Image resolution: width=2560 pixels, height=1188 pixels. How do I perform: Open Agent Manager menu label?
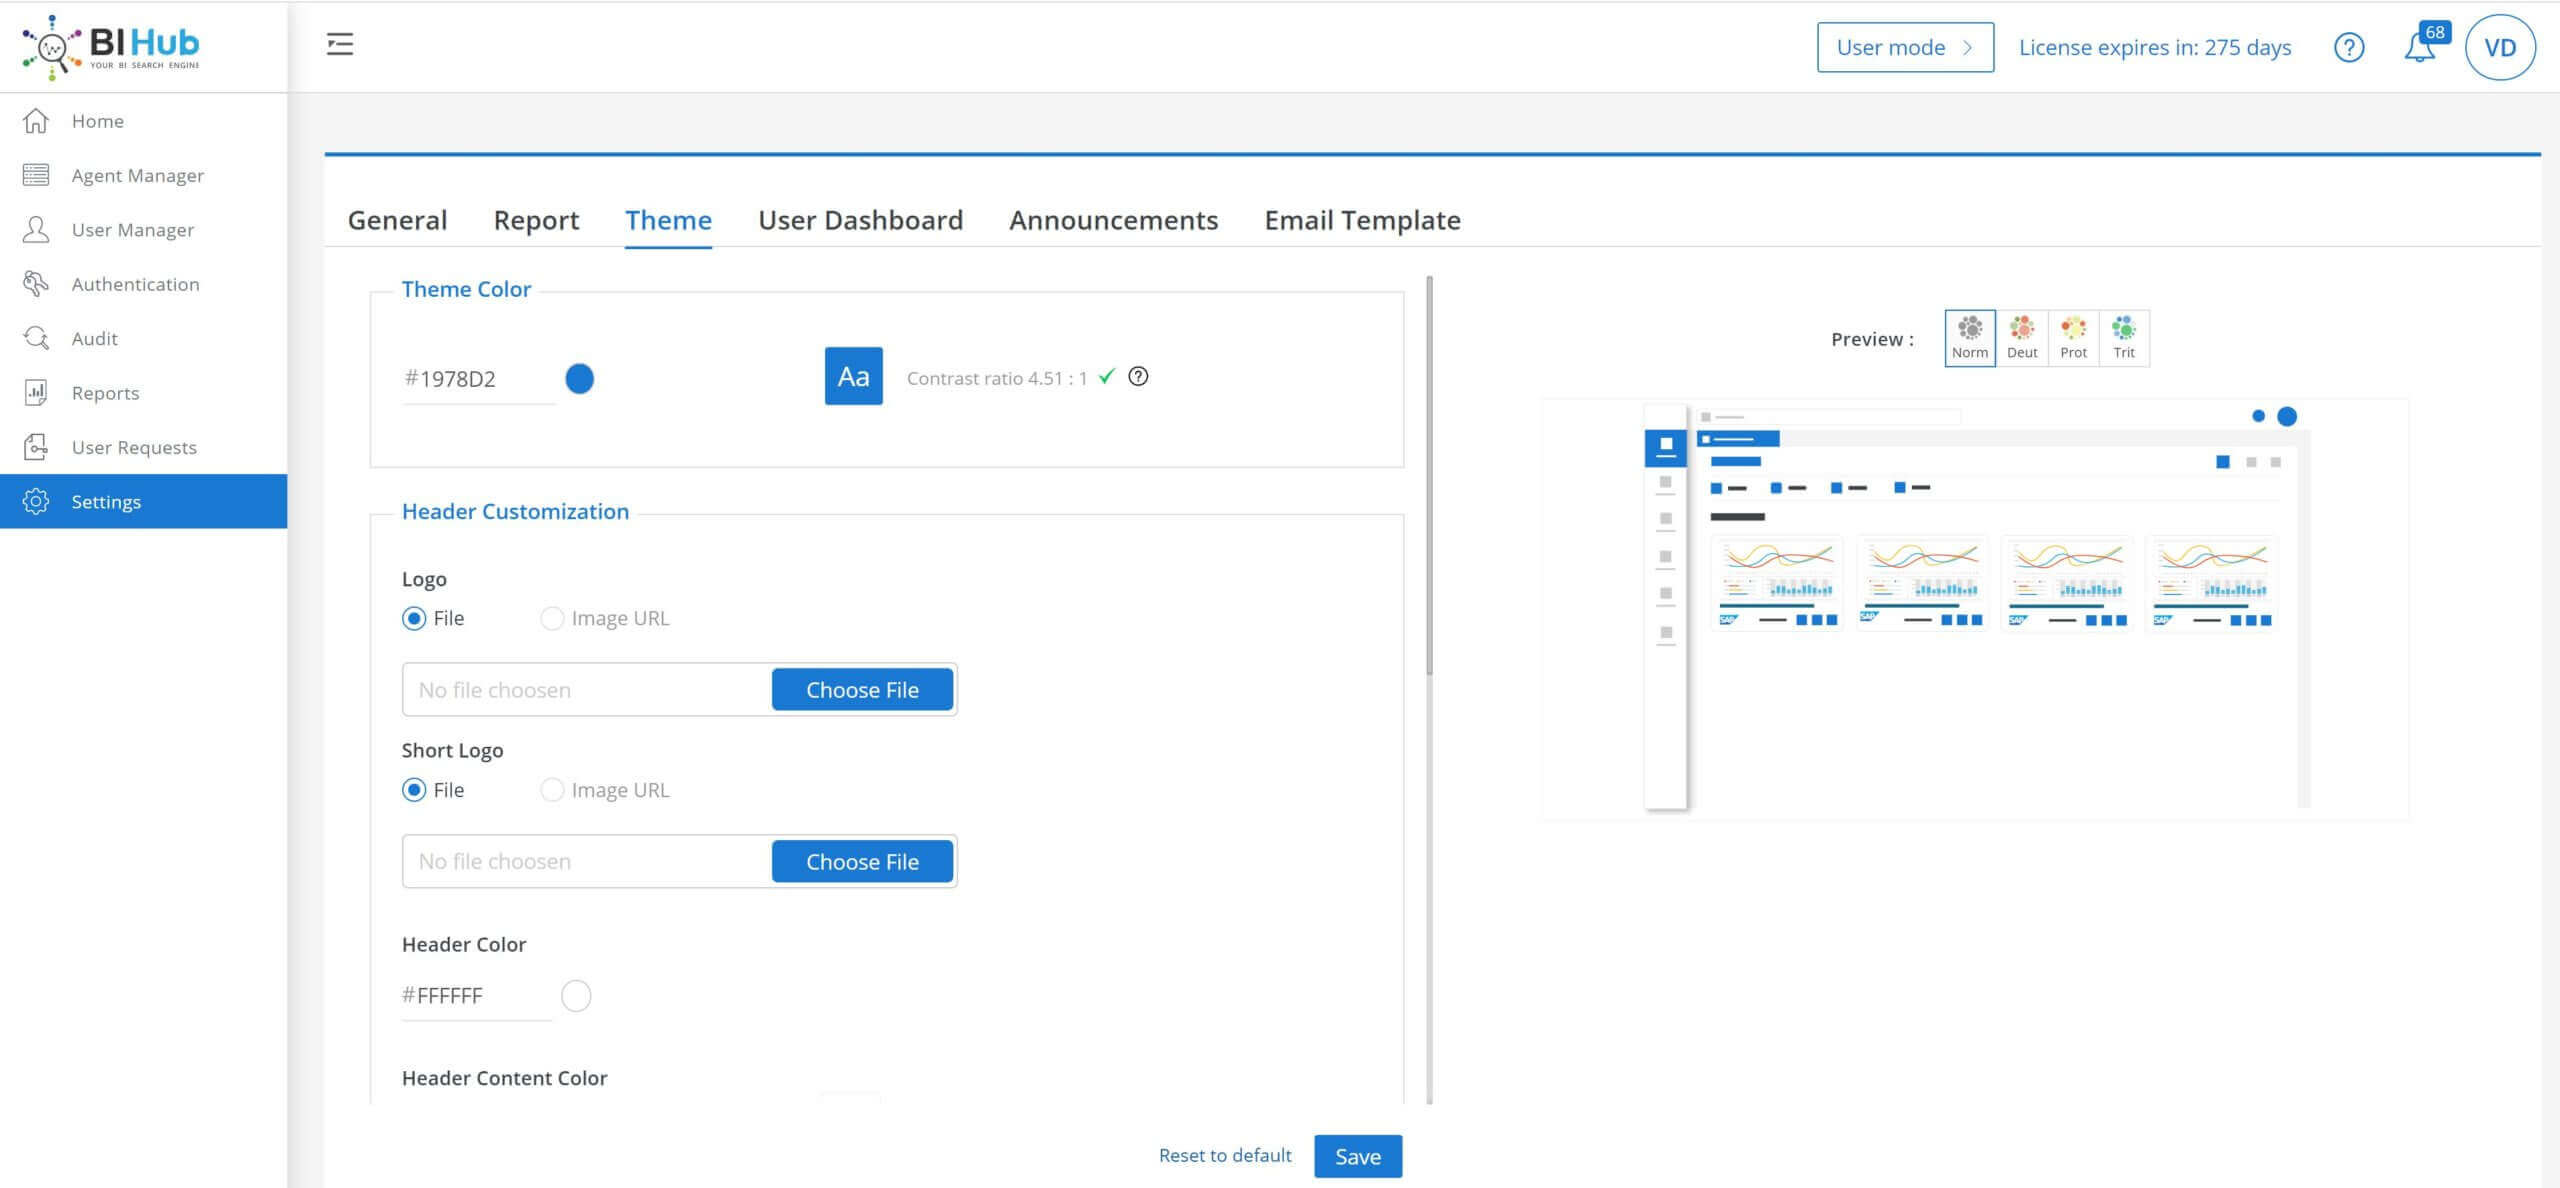(x=138, y=175)
